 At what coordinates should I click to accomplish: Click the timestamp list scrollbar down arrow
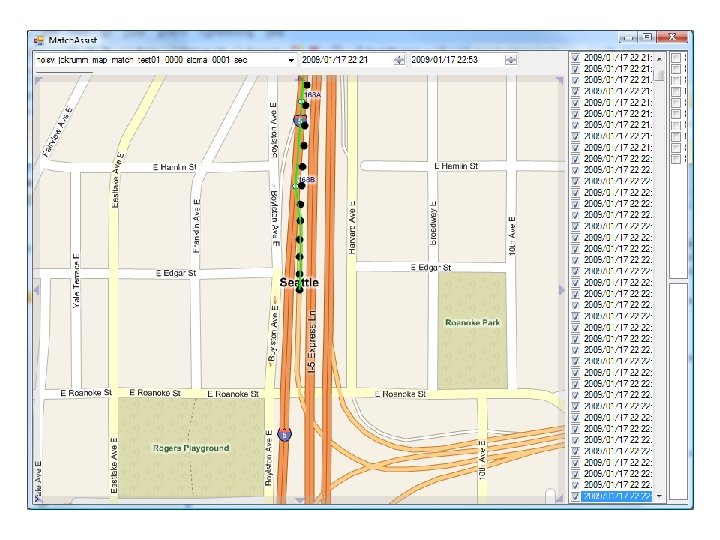pos(659,496)
